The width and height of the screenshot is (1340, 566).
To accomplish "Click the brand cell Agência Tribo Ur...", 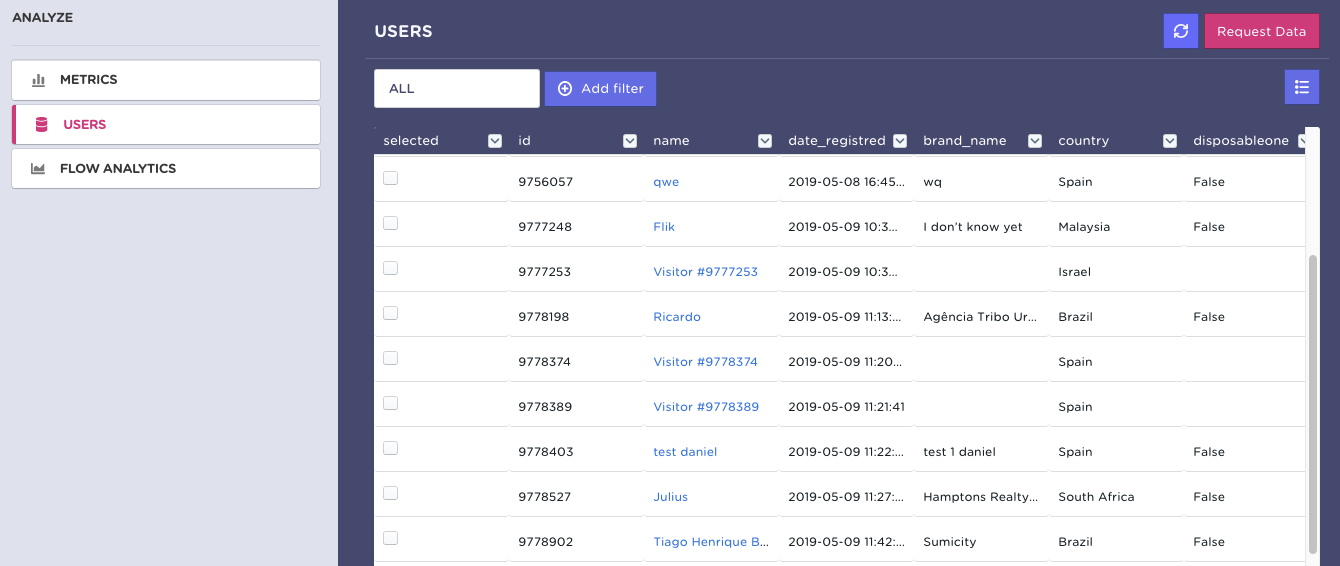I will [980, 317].
